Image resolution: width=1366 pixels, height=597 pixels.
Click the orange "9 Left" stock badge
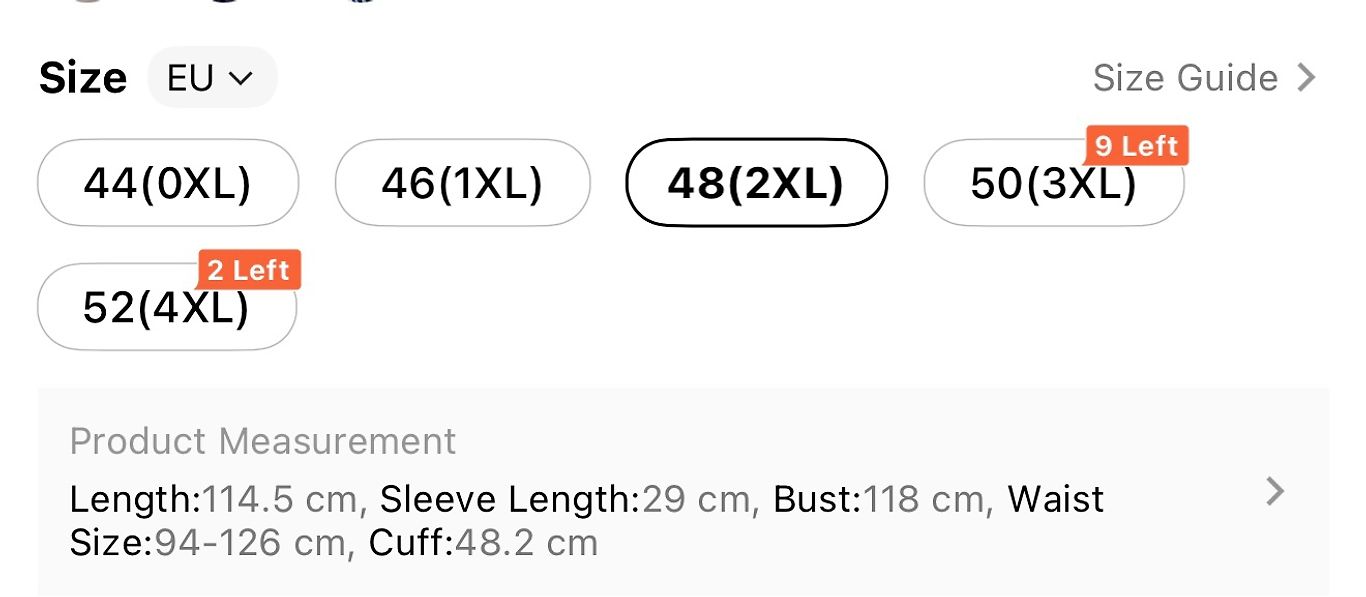click(1137, 146)
